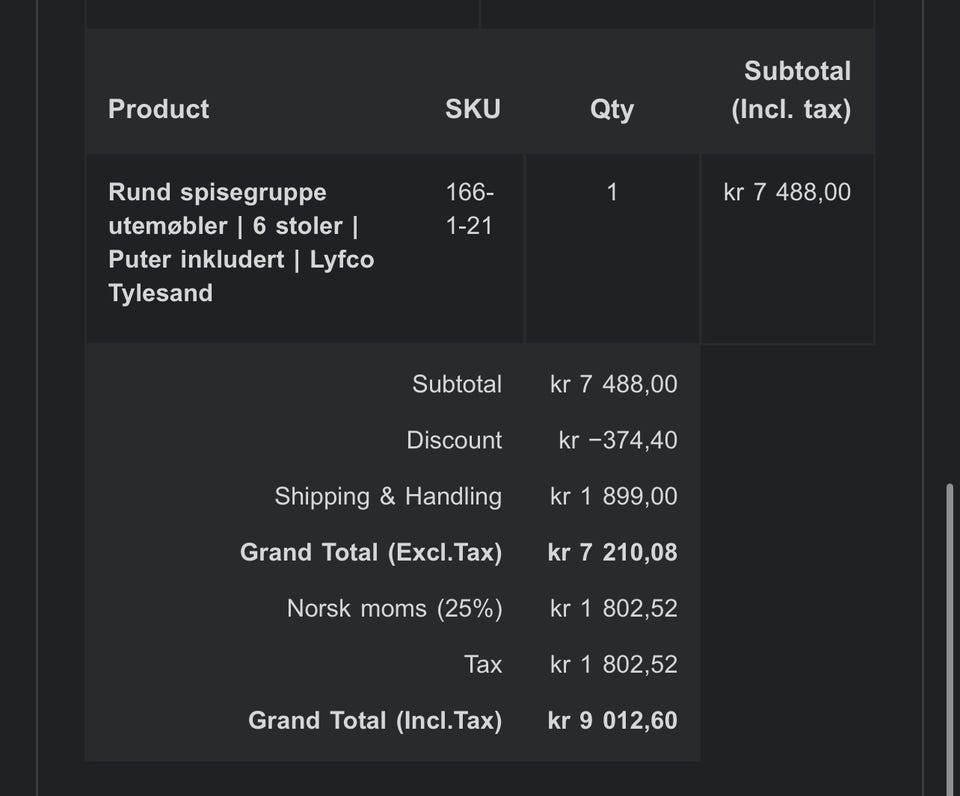
Task: Select the final amount kr 9 012,60
Action: 612,720
